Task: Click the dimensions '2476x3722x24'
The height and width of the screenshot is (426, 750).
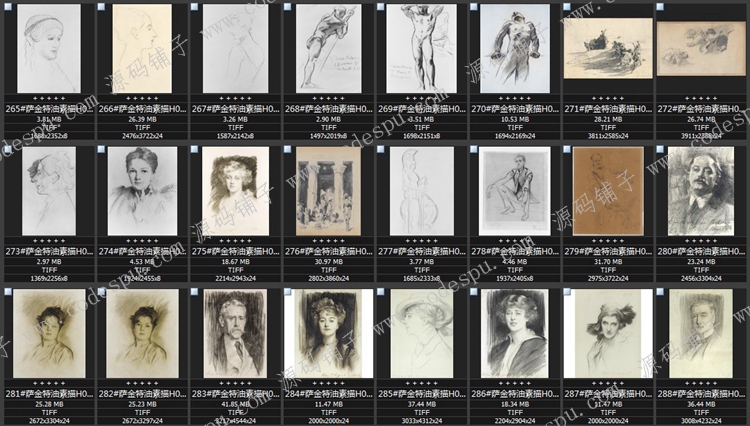Action: tap(142, 136)
